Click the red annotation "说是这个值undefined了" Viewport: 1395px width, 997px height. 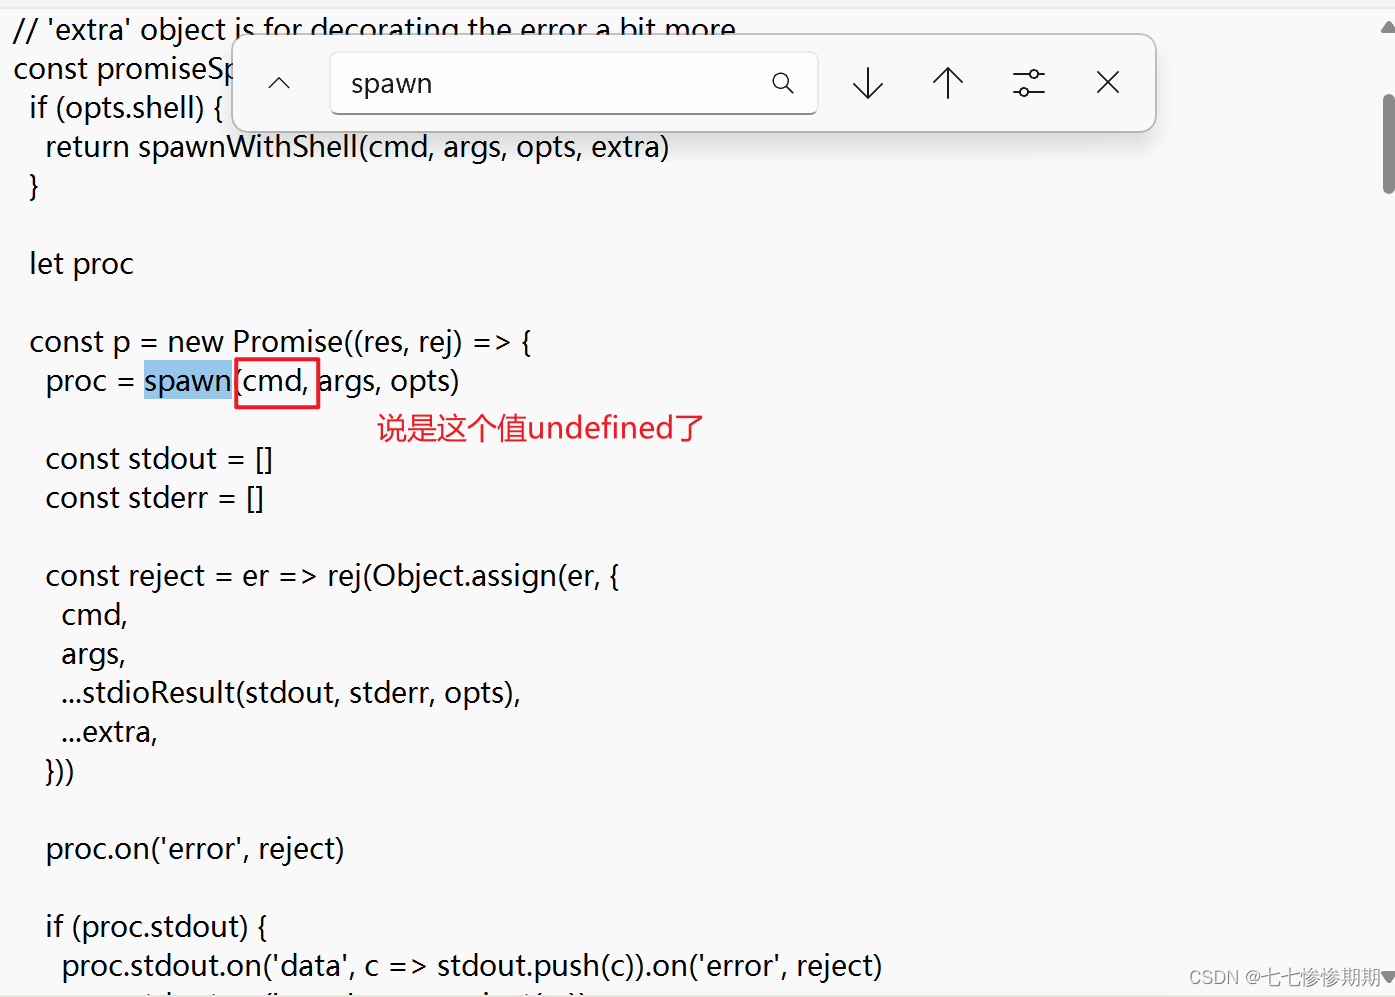click(x=539, y=428)
